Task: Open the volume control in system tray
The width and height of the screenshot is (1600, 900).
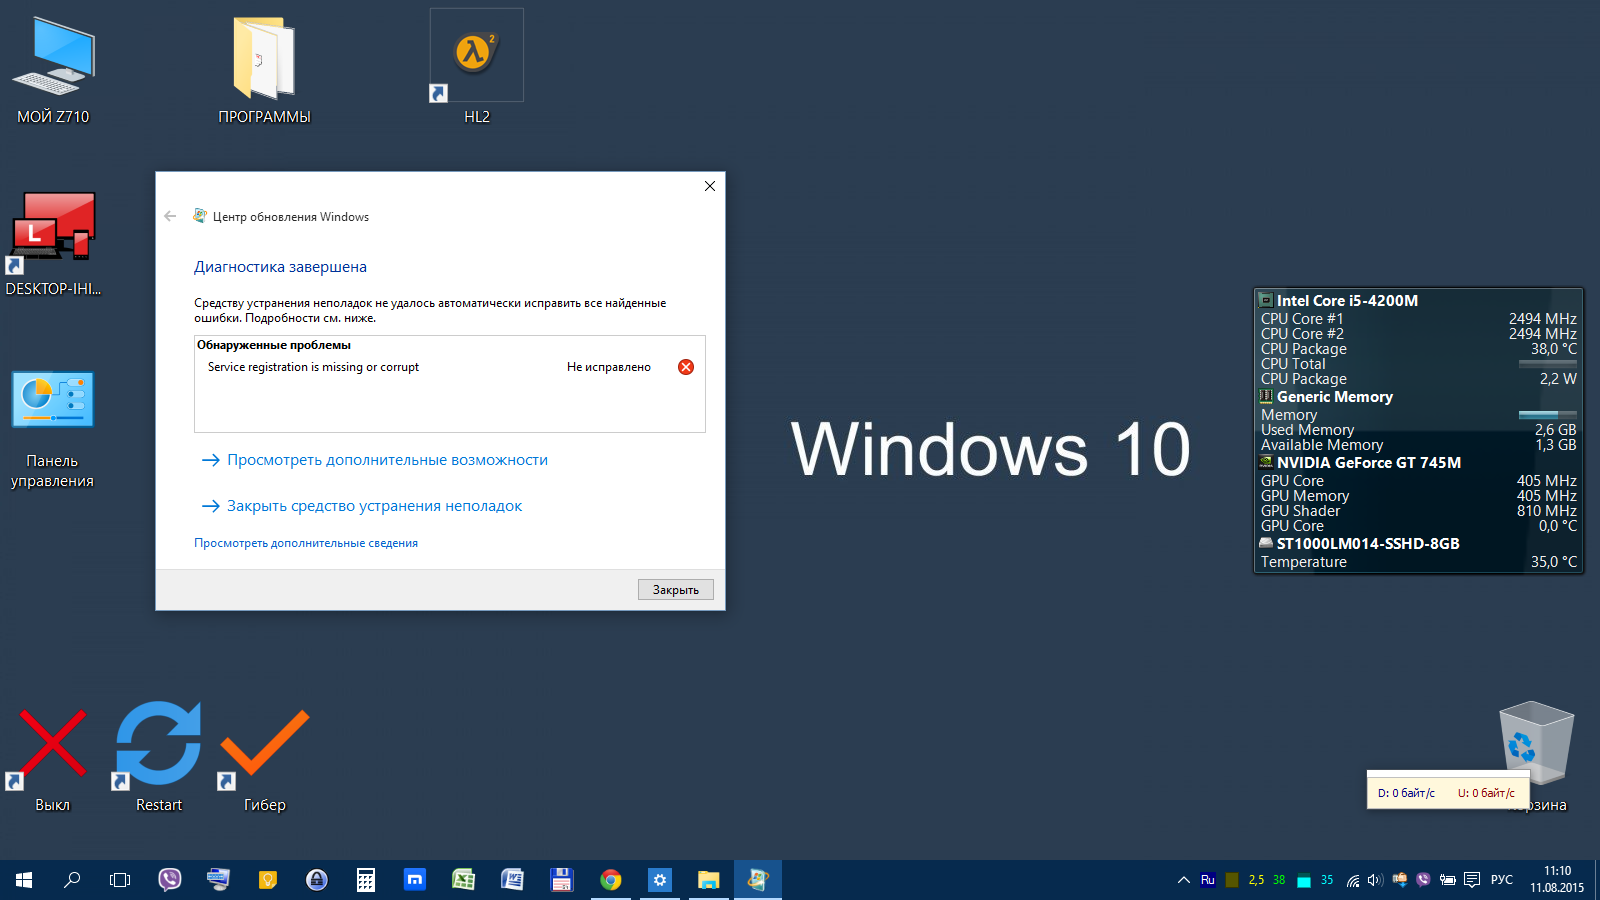Action: (1375, 880)
